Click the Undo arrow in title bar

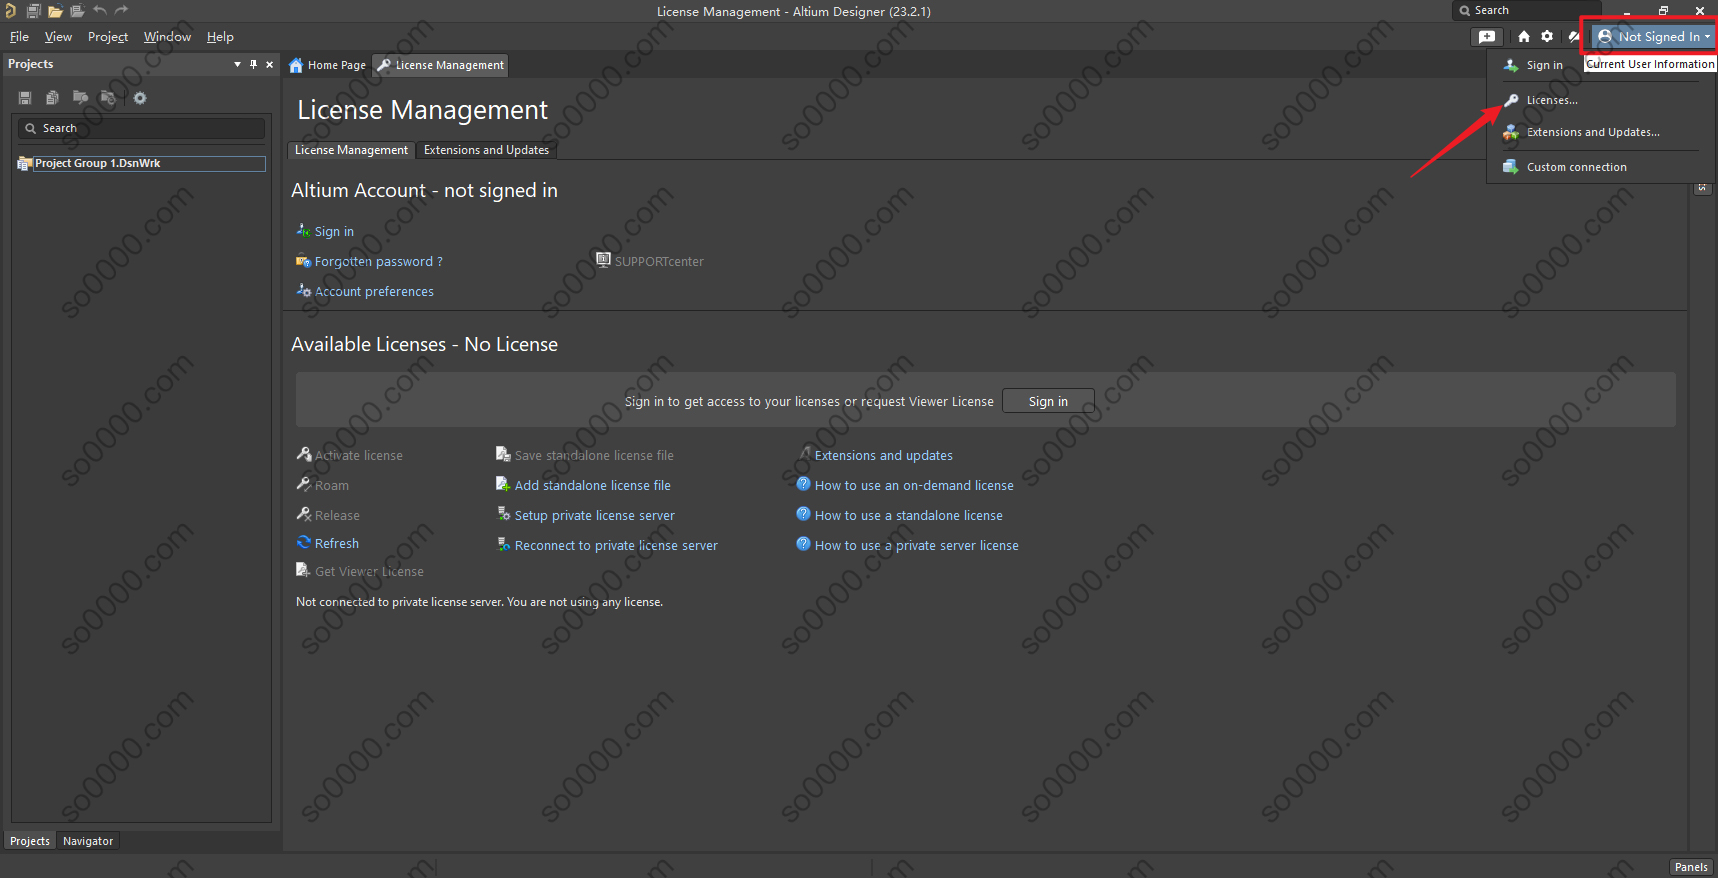click(99, 10)
